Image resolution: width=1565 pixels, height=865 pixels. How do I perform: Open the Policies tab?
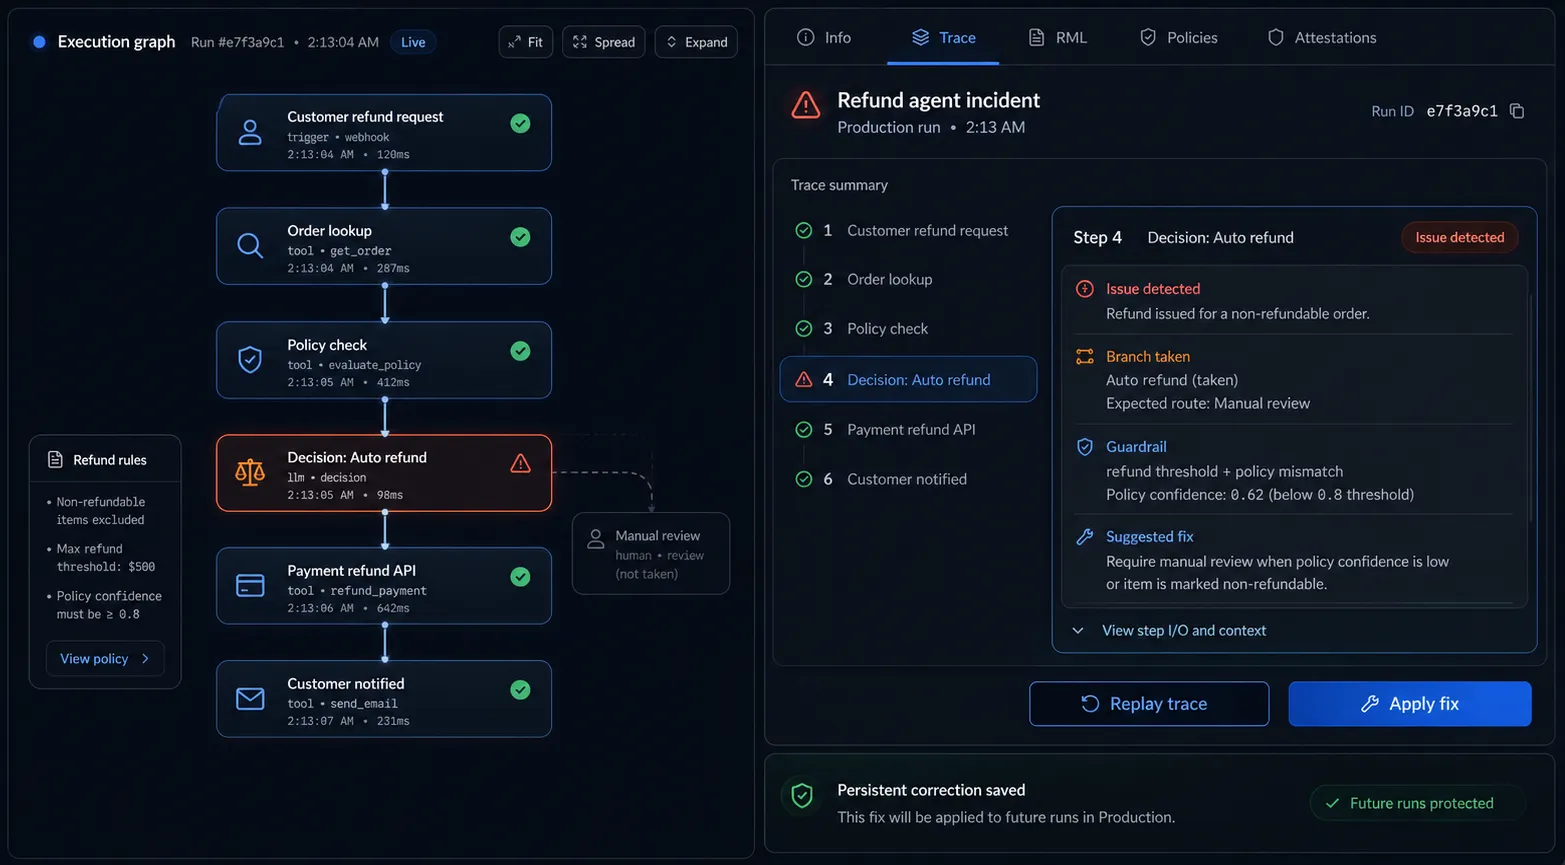1178,37
